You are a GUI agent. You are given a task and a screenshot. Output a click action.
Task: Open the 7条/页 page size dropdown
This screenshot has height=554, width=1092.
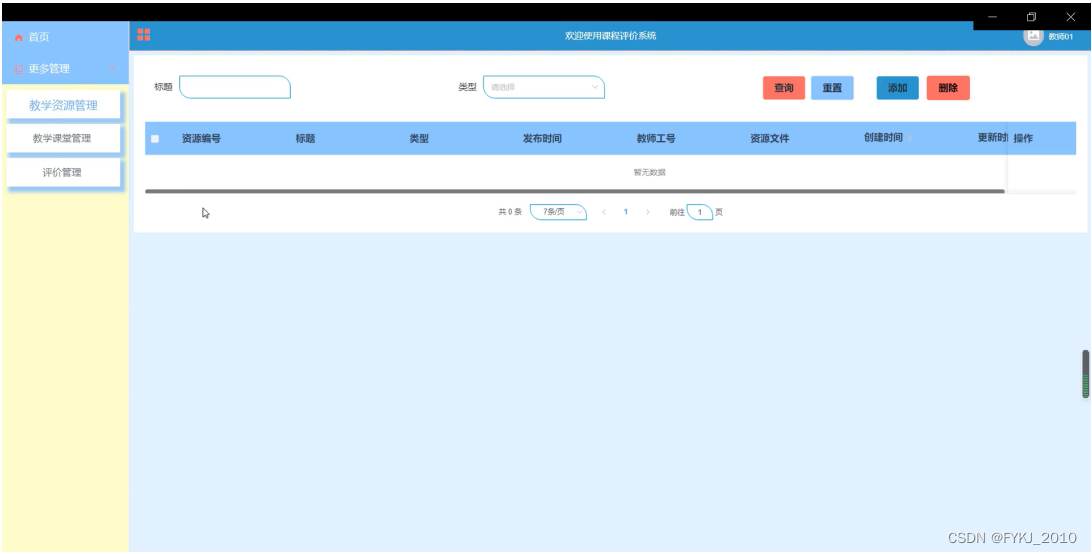click(558, 212)
